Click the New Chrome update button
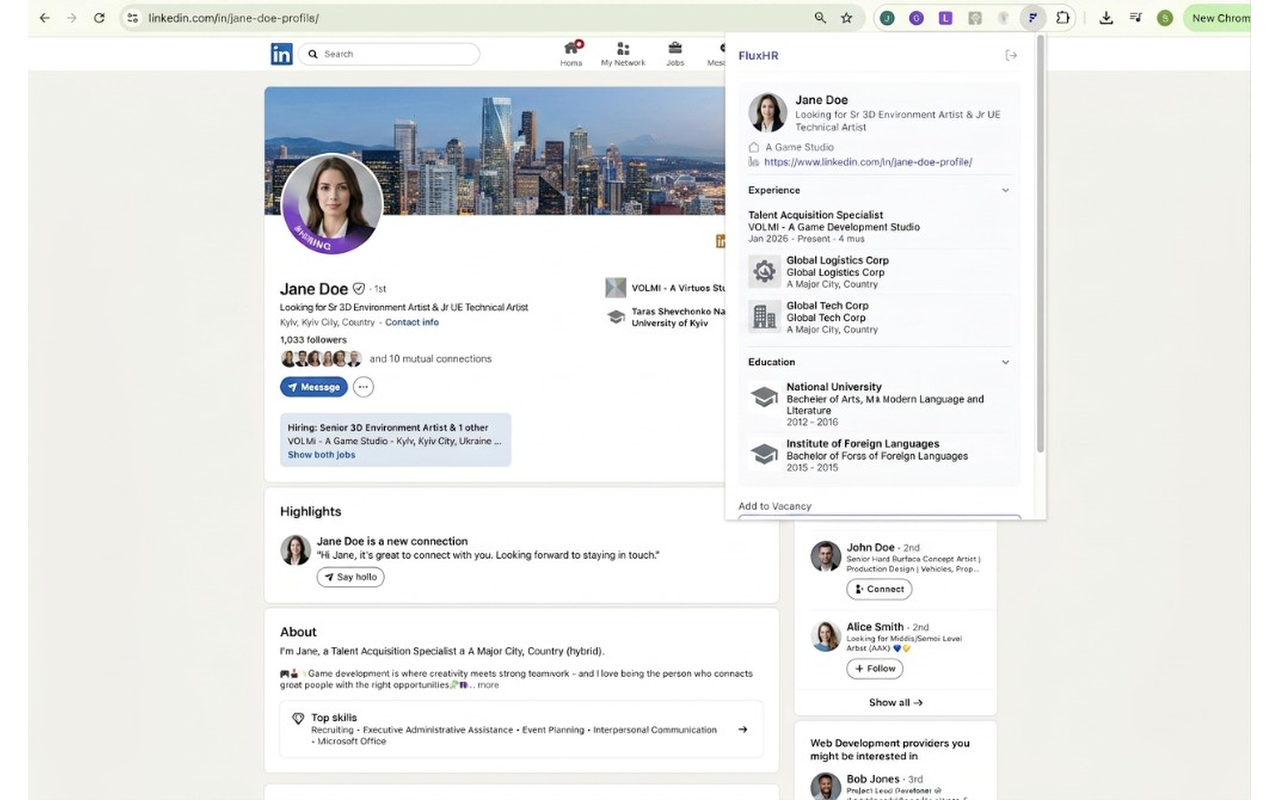The width and height of the screenshot is (1280, 800). tap(1219, 18)
